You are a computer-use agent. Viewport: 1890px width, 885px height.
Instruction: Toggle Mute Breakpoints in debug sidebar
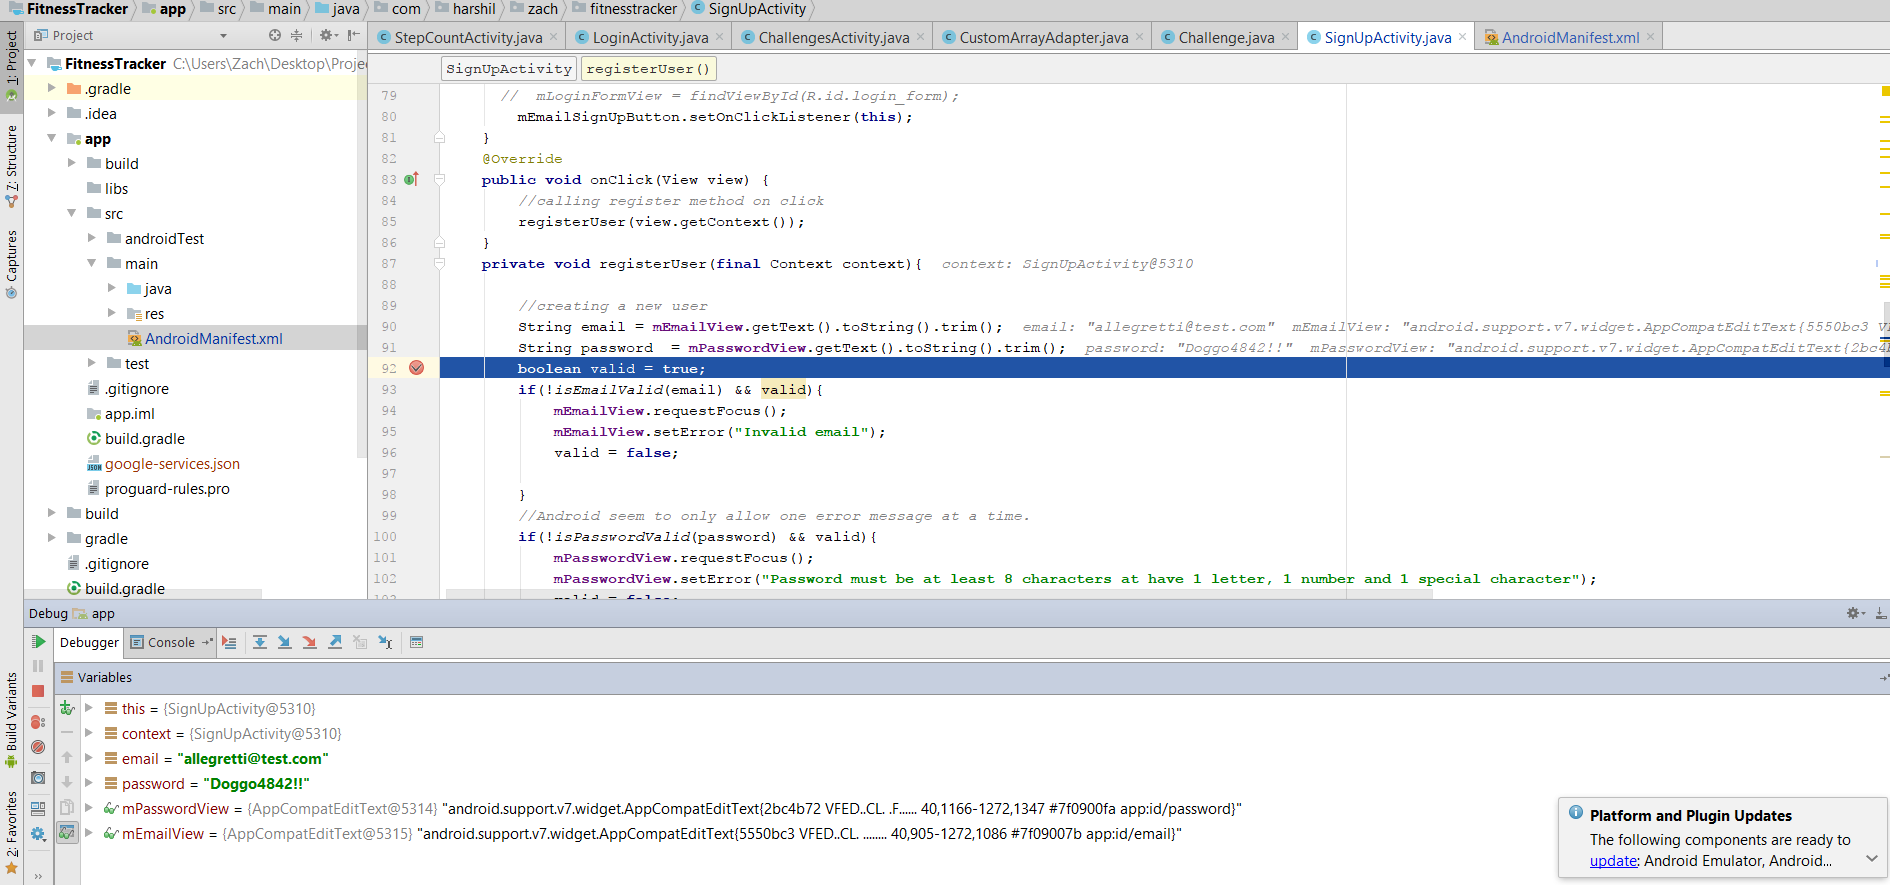[x=38, y=747]
